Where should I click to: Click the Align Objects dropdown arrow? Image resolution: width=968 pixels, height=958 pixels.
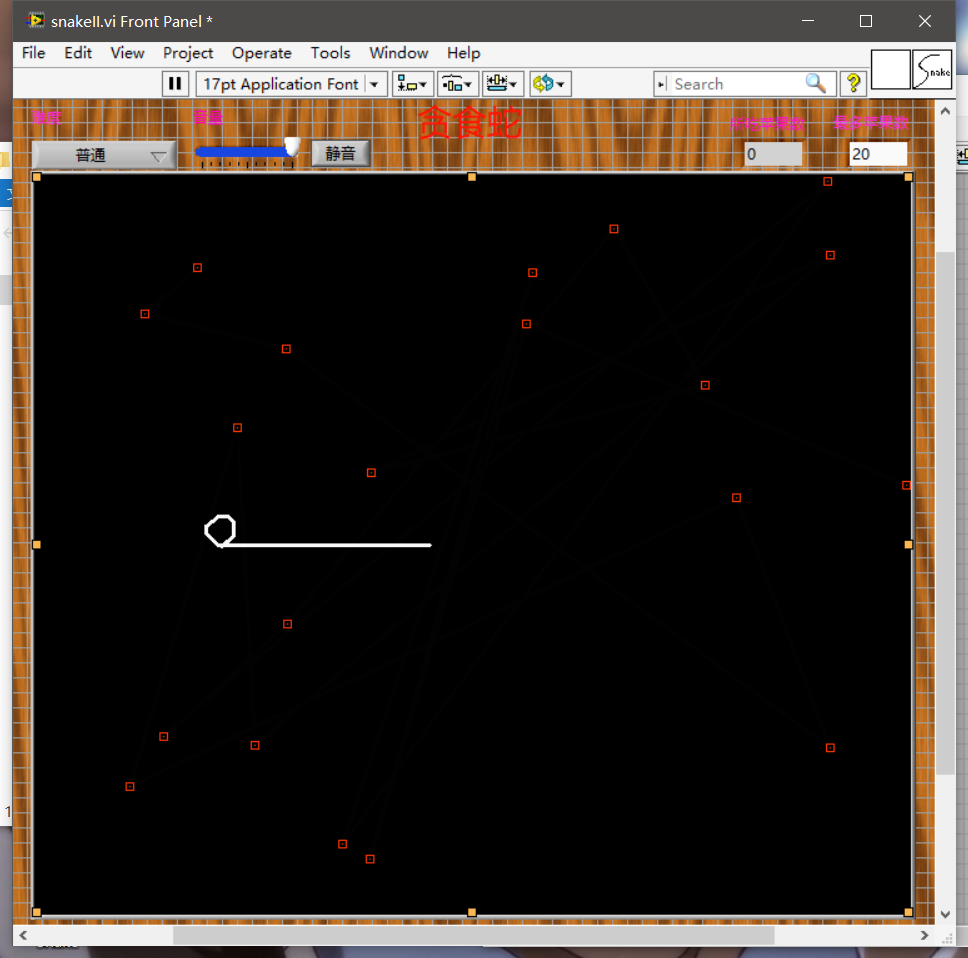coord(423,85)
